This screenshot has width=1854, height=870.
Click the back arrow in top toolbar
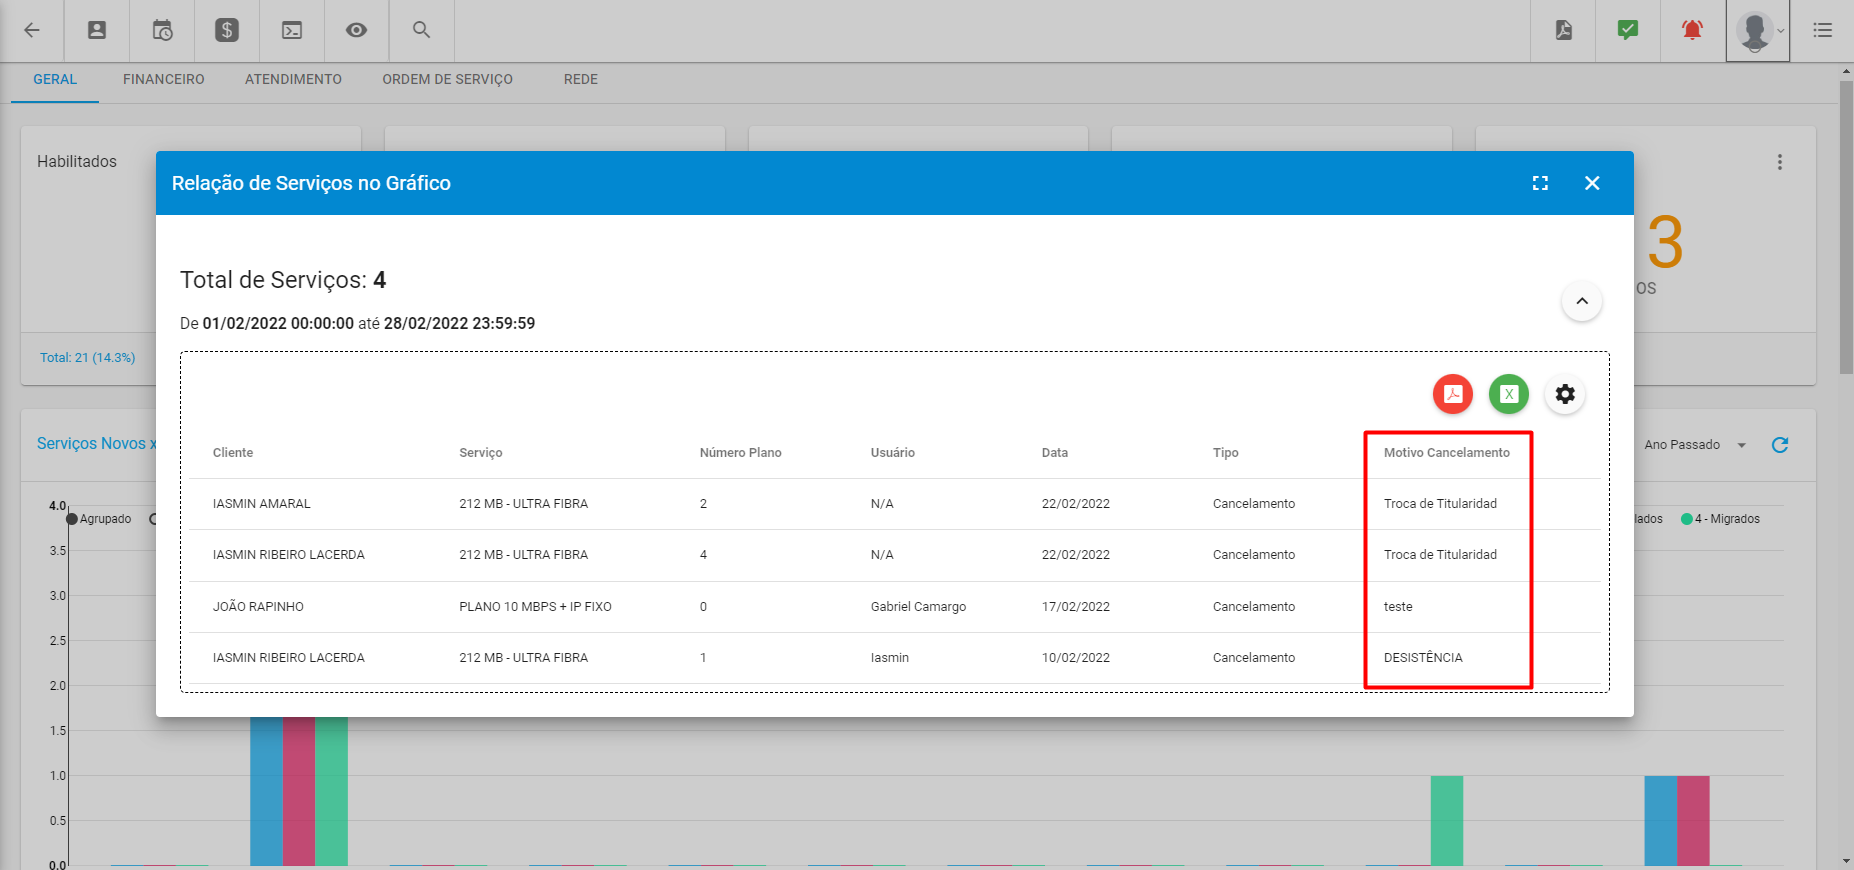point(32,30)
